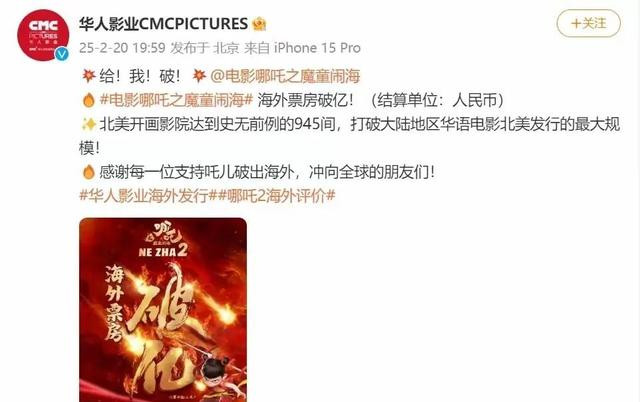Click the flame emoji before 感谢每一位

(x=89, y=172)
